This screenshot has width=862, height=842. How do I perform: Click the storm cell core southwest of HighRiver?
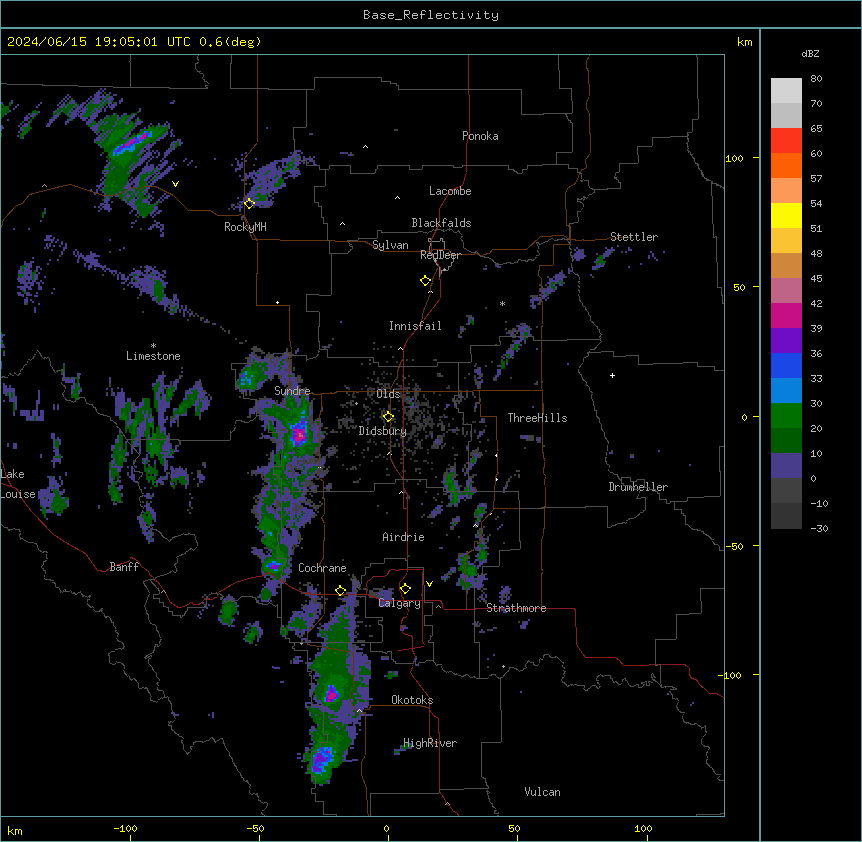click(321, 760)
